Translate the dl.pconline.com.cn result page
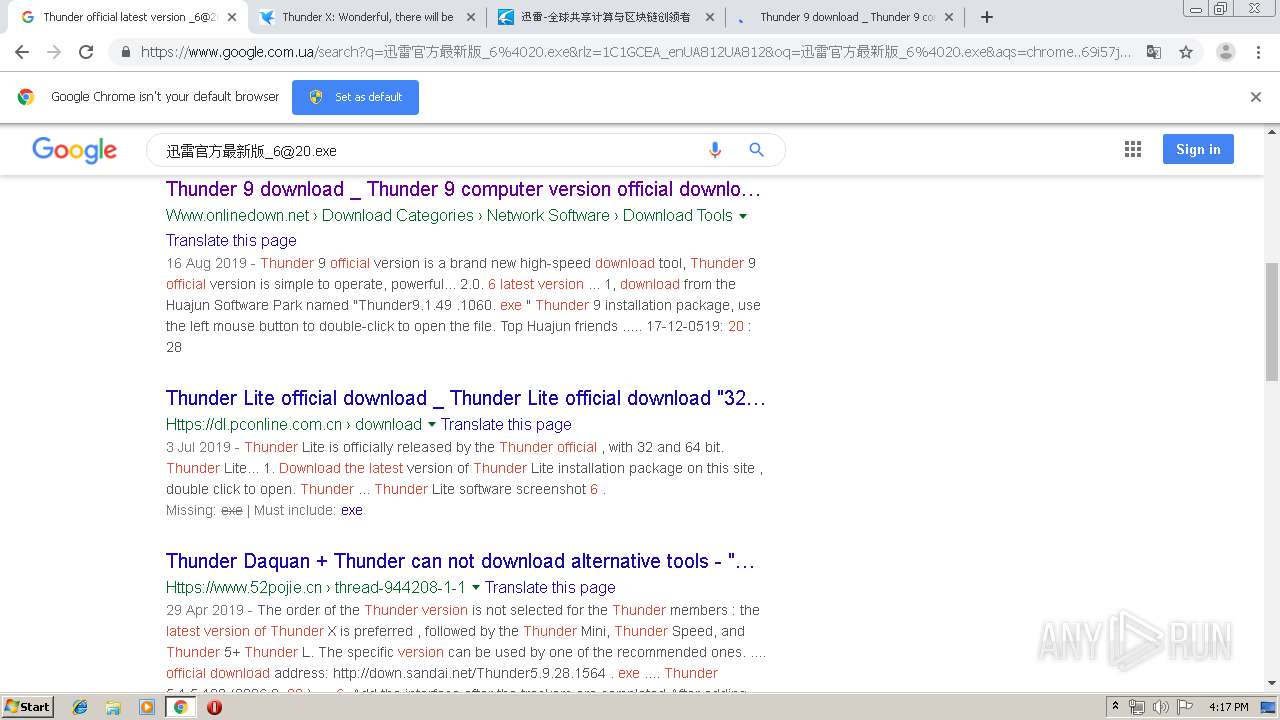1280x720 pixels. point(506,424)
